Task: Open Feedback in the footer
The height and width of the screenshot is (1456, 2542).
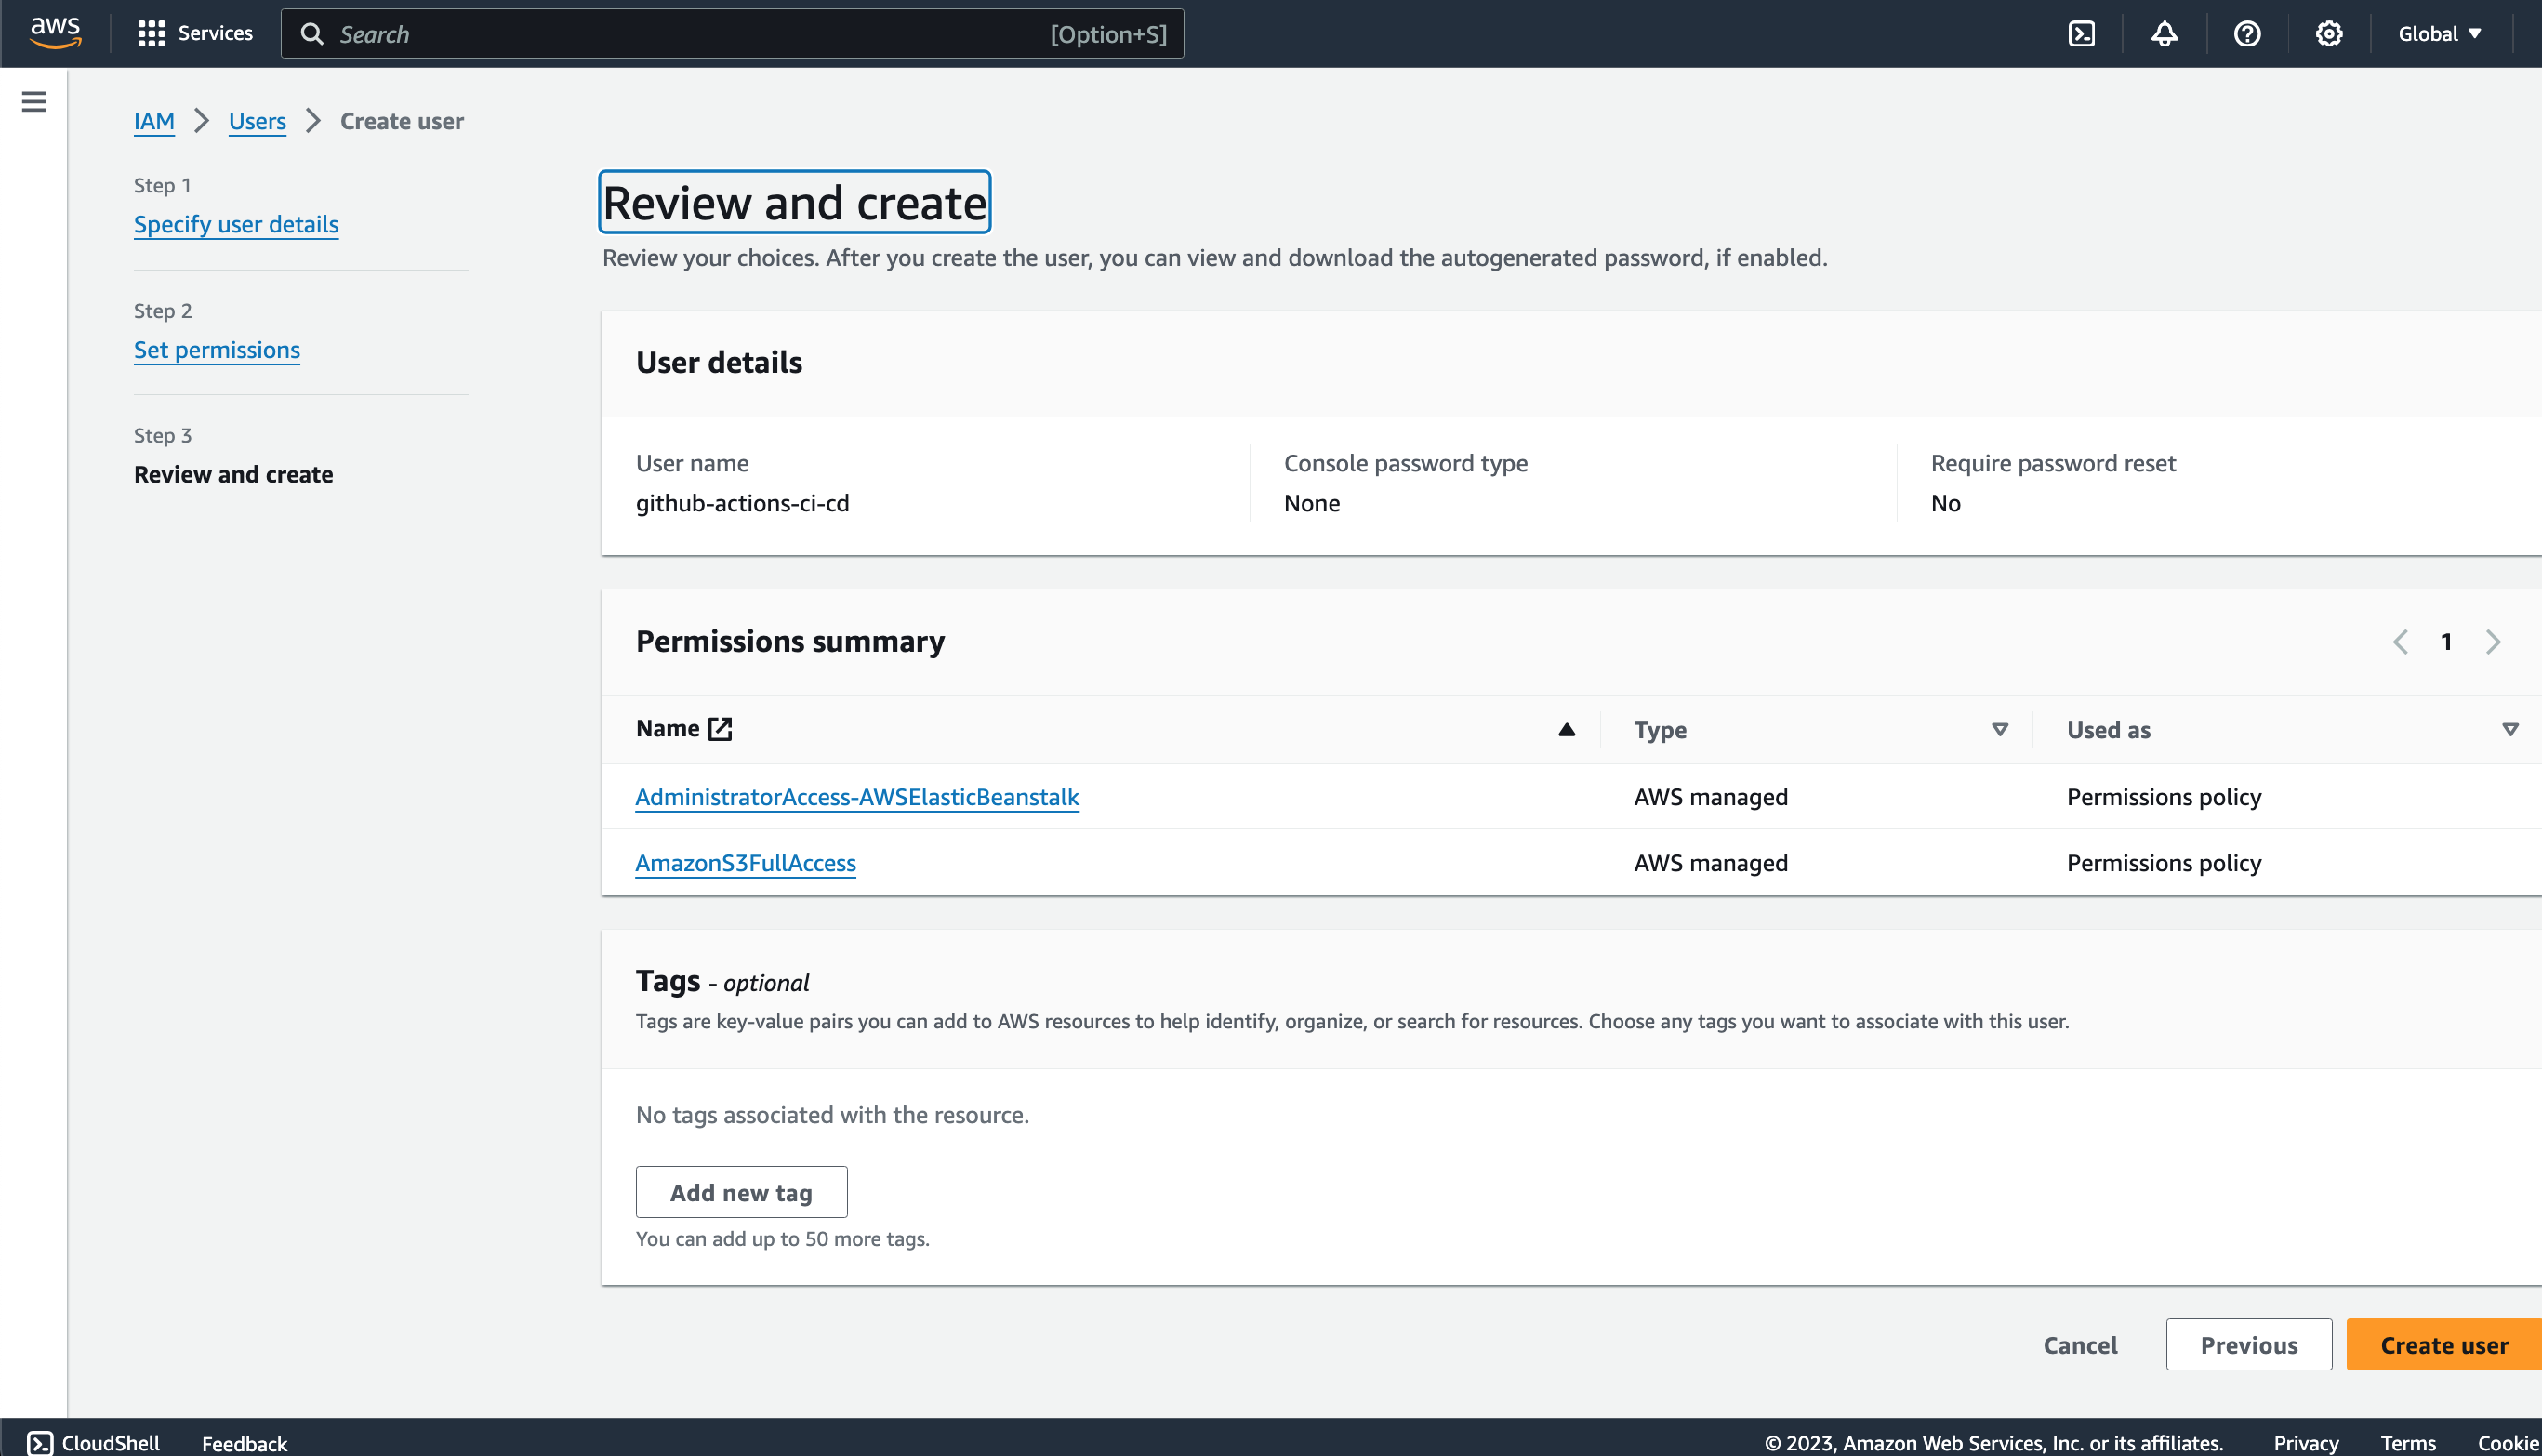Action: pos(244,1443)
